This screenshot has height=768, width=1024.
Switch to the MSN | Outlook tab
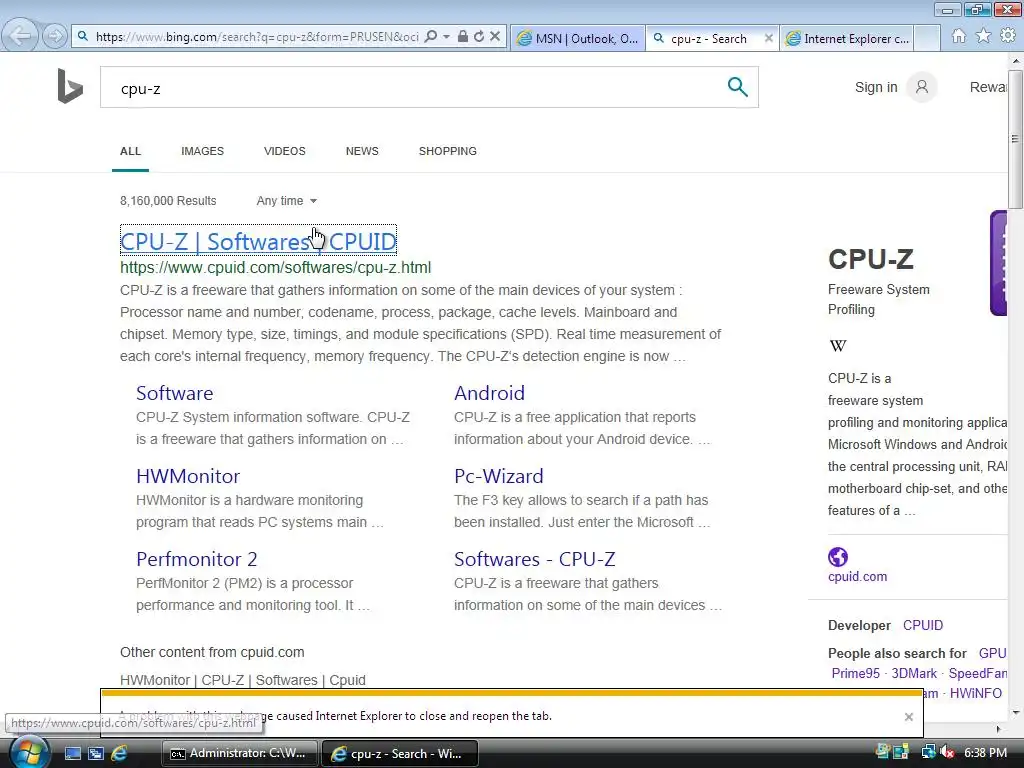[x=577, y=39]
